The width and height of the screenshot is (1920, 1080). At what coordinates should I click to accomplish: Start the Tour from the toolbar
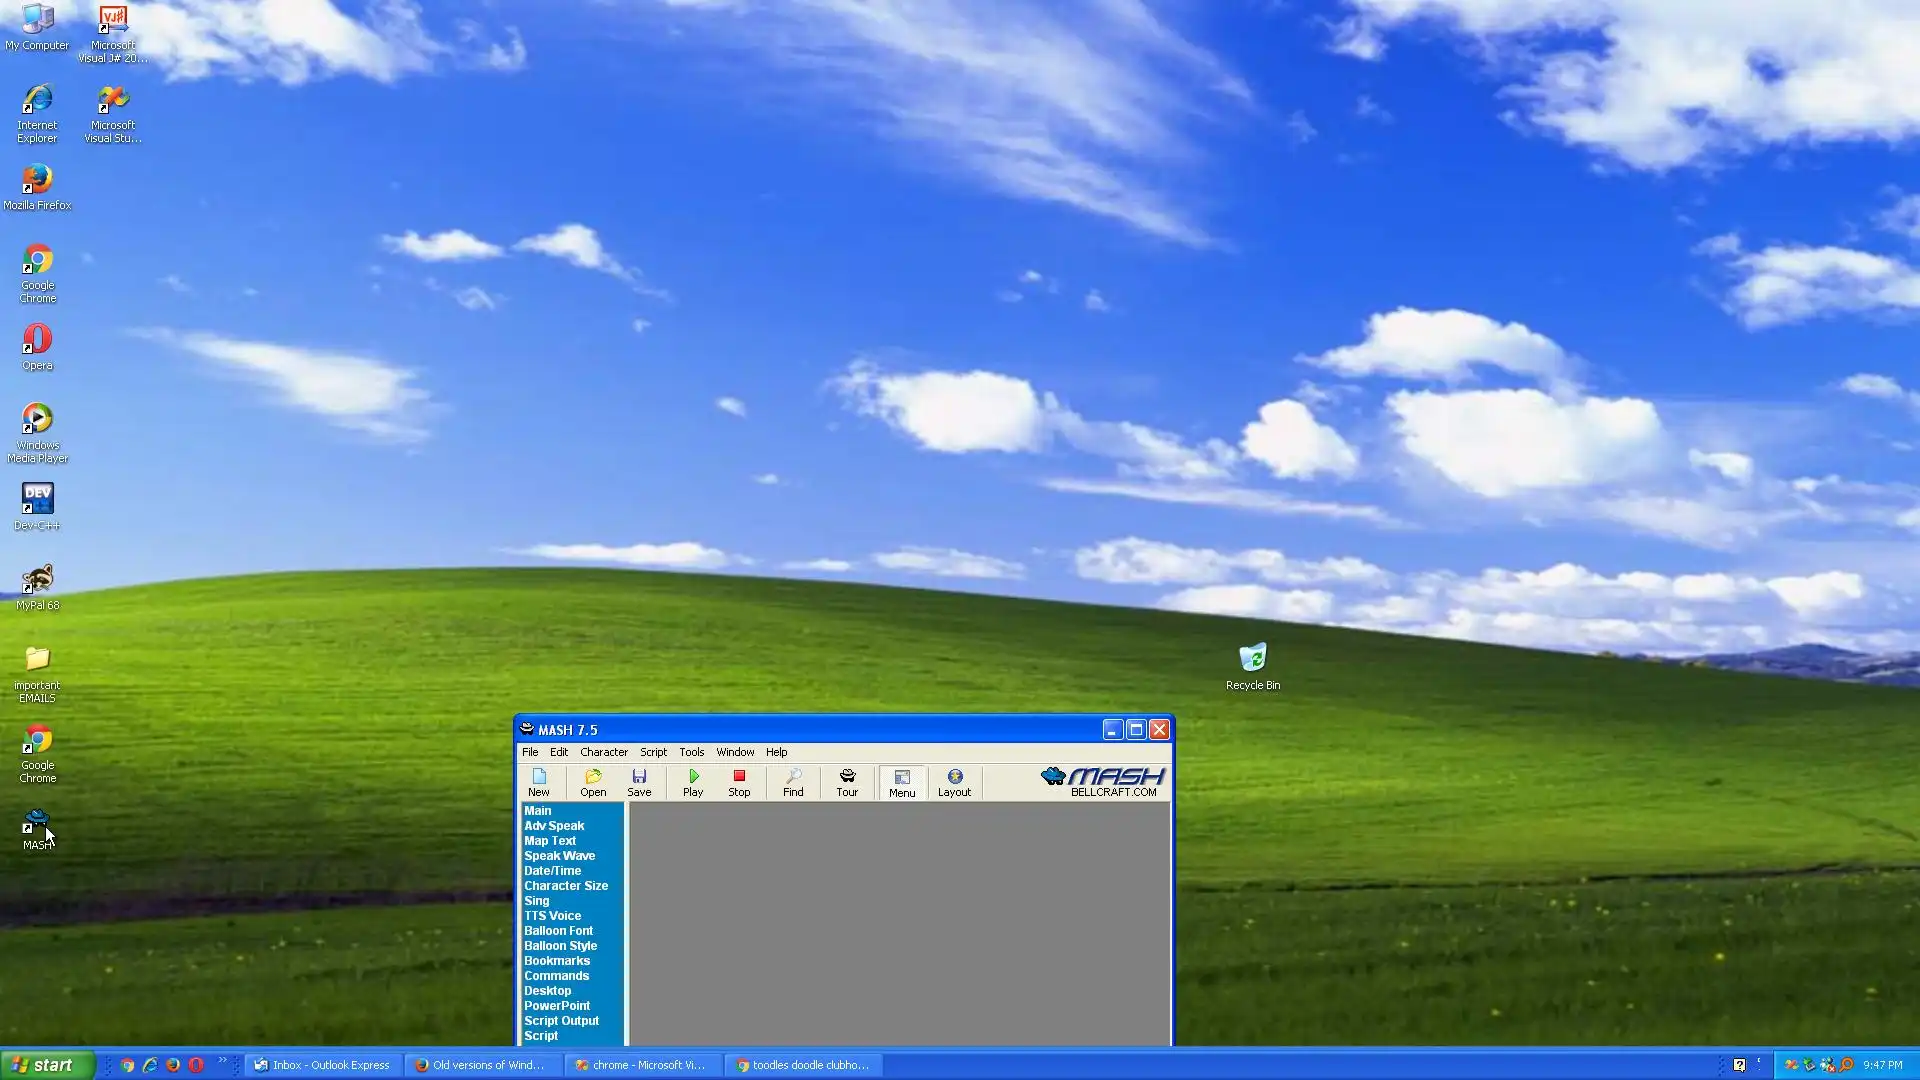(847, 782)
